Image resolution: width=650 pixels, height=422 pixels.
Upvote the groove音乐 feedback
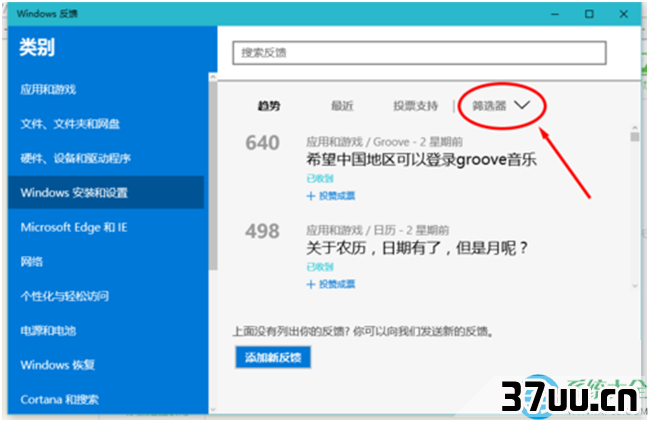pyautogui.click(x=331, y=196)
